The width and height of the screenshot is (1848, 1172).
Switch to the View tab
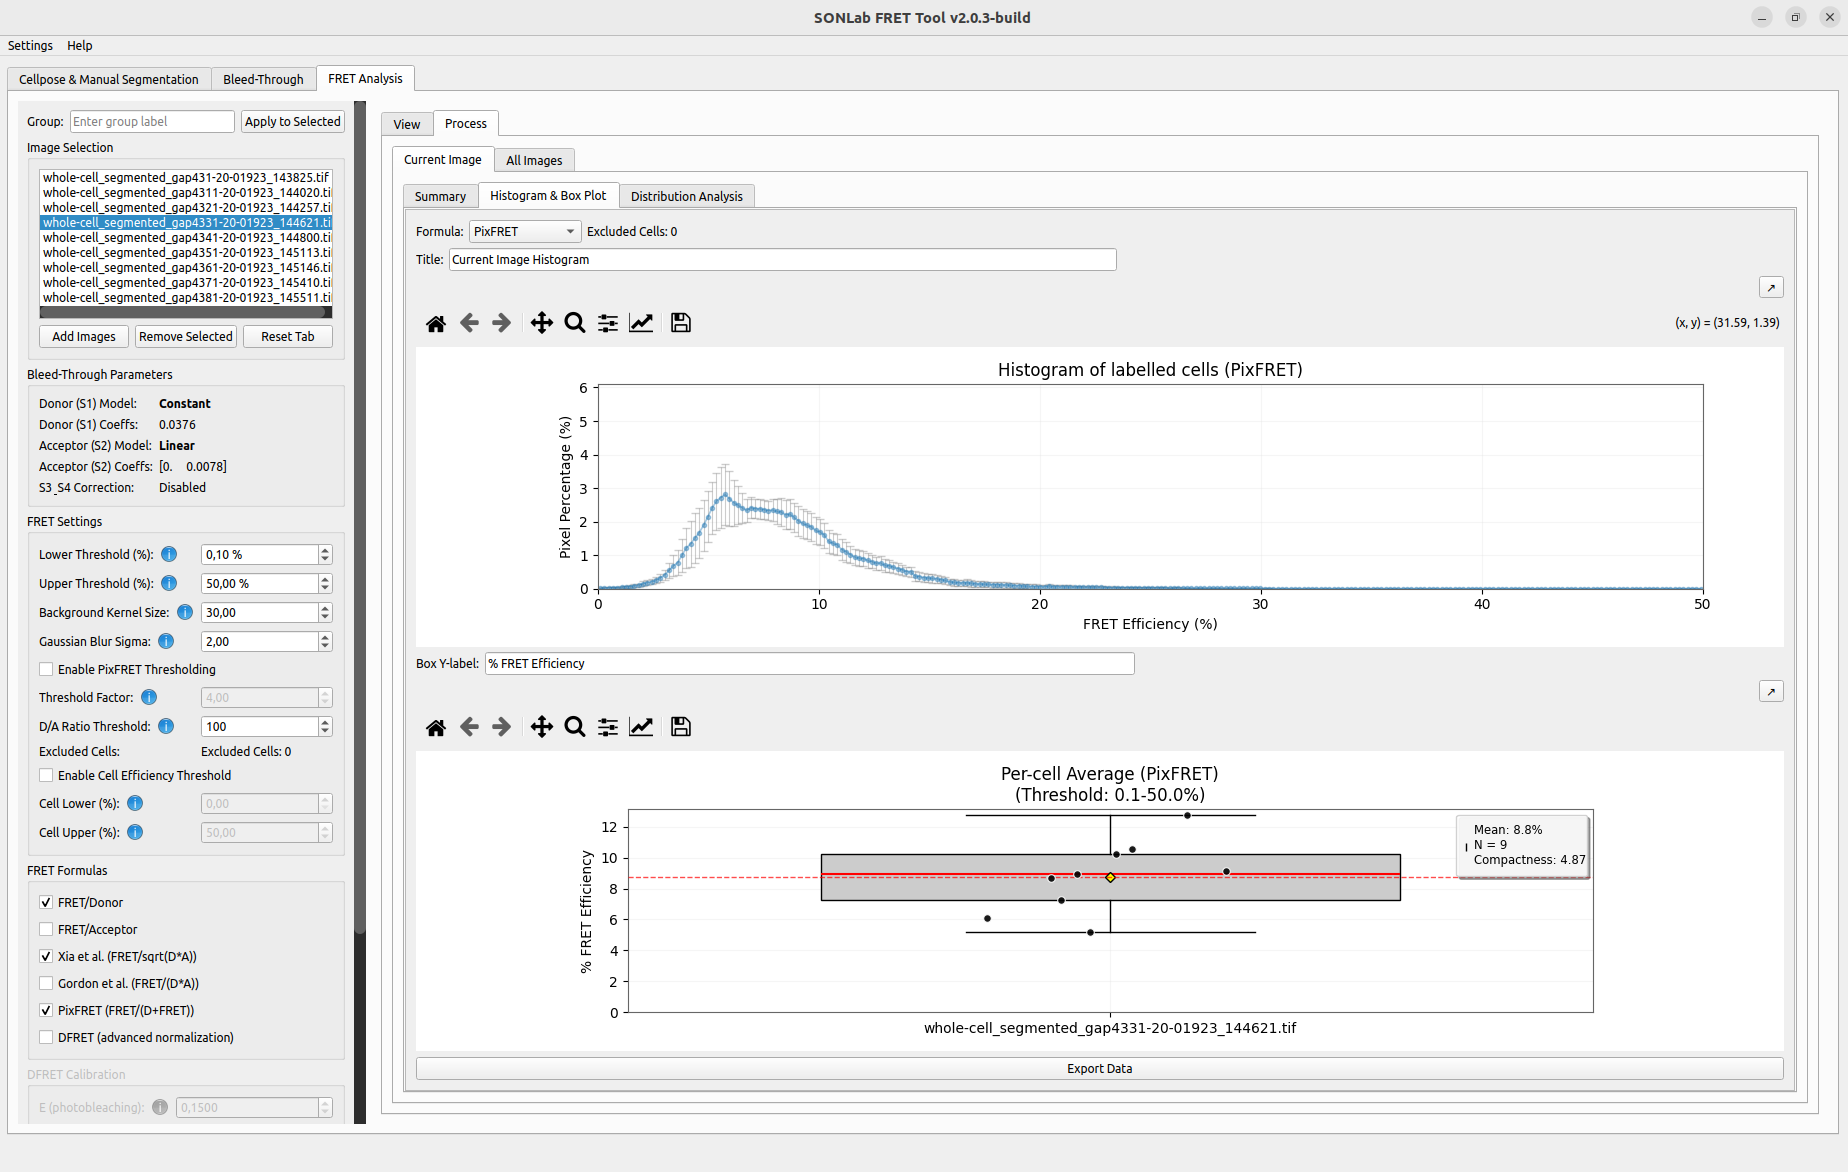(x=407, y=124)
